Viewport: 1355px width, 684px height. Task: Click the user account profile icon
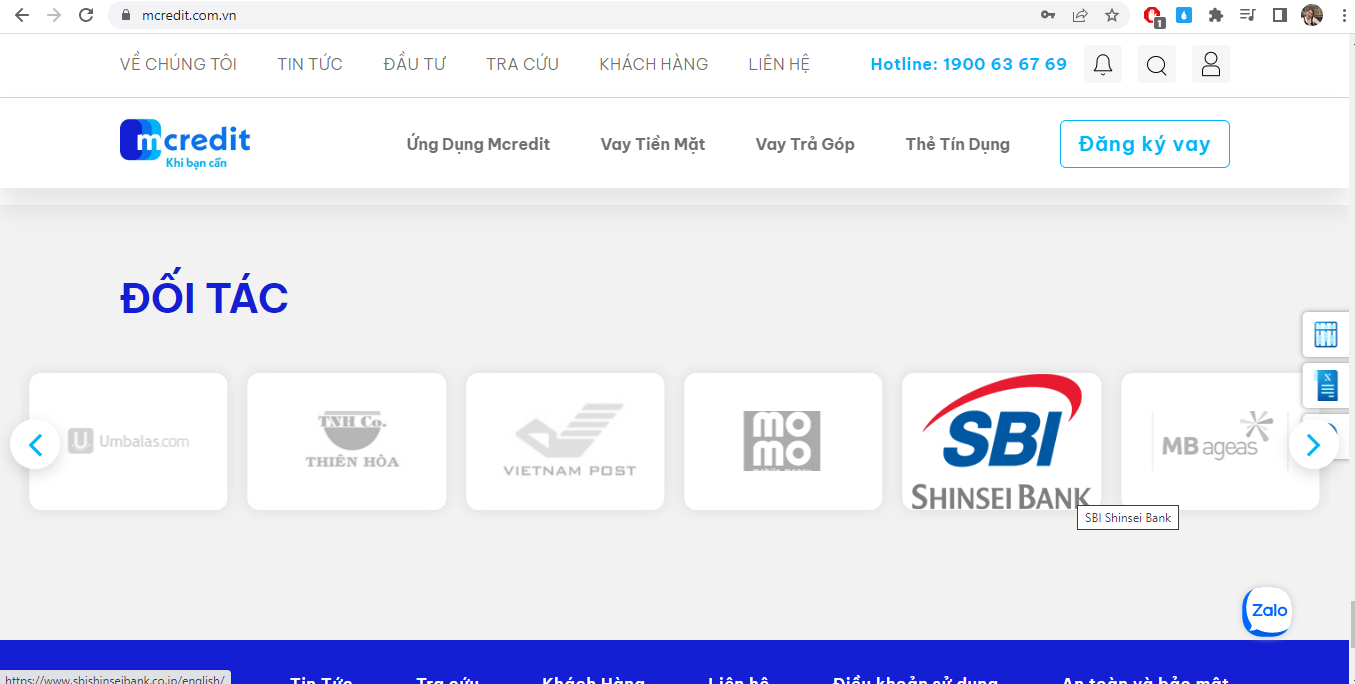click(1210, 64)
